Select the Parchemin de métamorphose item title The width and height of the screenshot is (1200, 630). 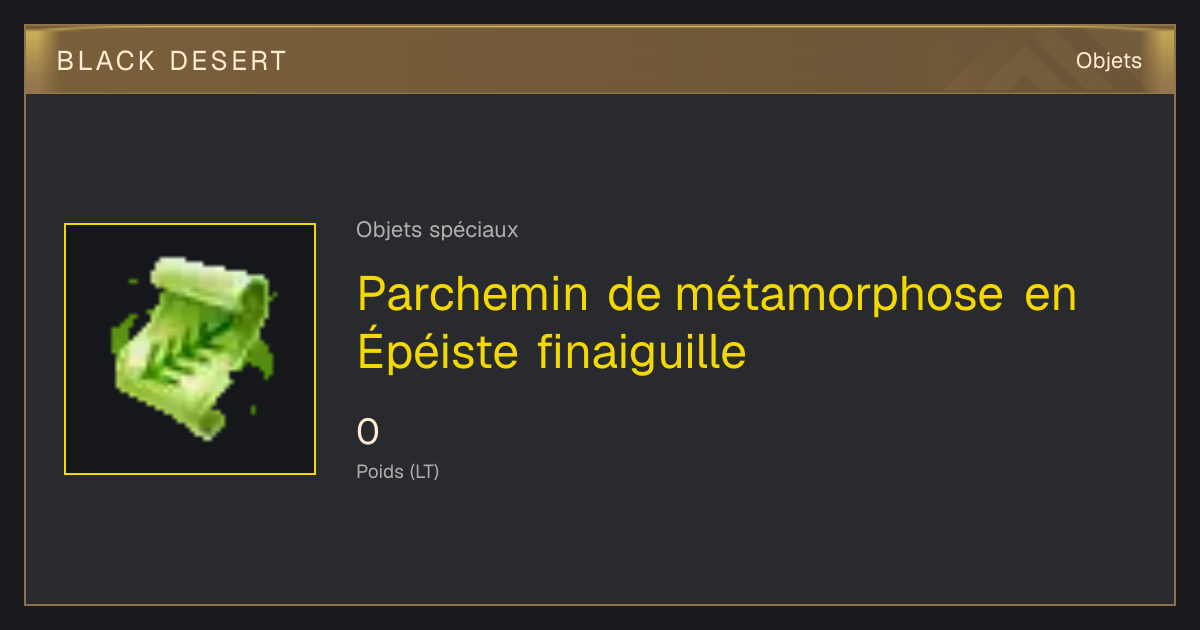coord(716,322)
